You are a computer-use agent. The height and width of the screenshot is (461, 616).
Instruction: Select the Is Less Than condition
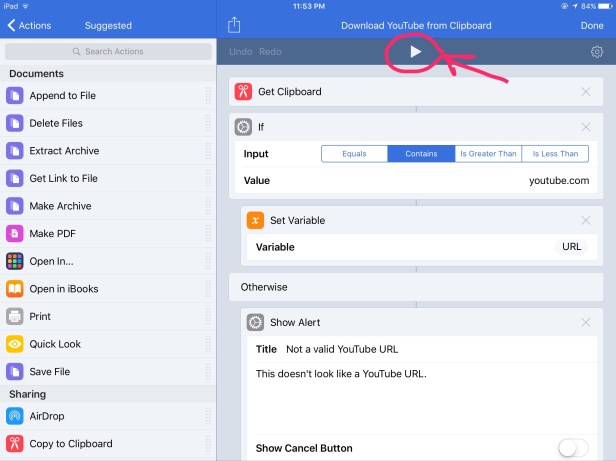pos(555,154)
